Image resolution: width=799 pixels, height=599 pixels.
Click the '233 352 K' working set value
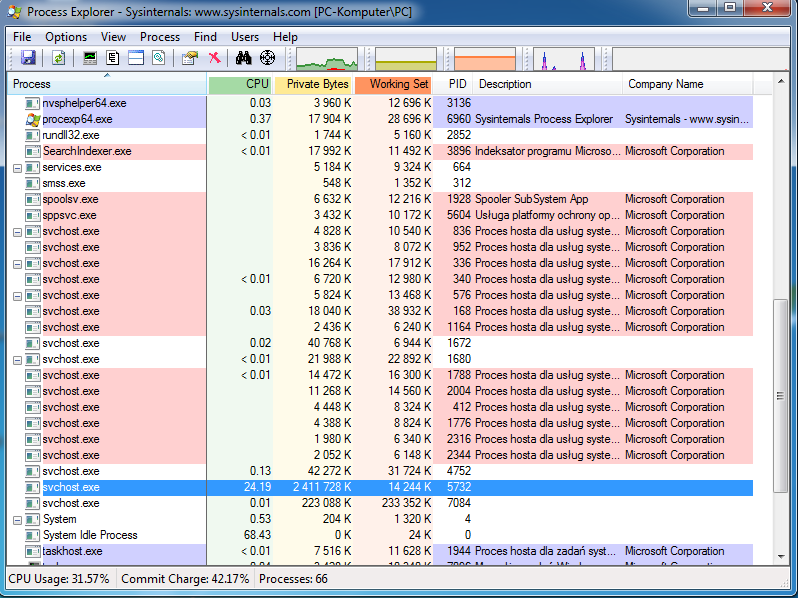pos(407,503)
